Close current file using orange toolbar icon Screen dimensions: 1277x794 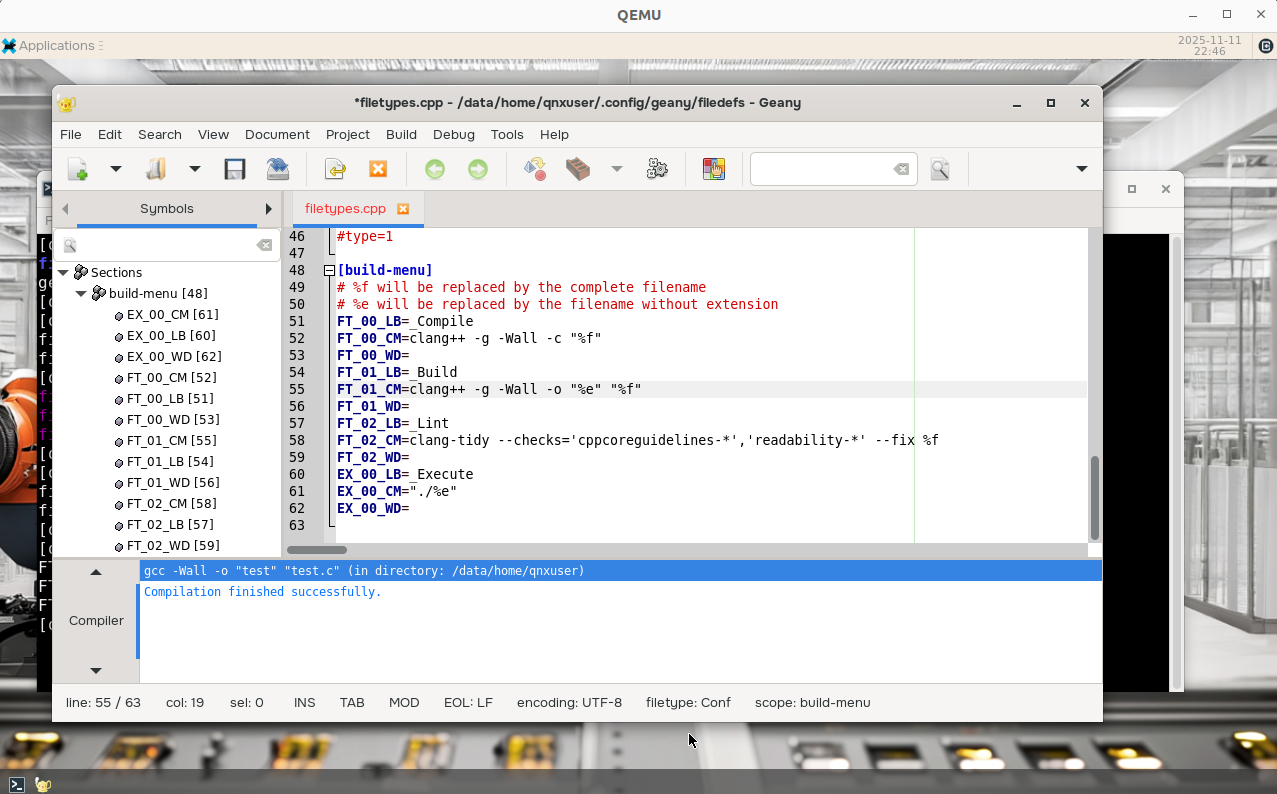[x=378, y=169]
